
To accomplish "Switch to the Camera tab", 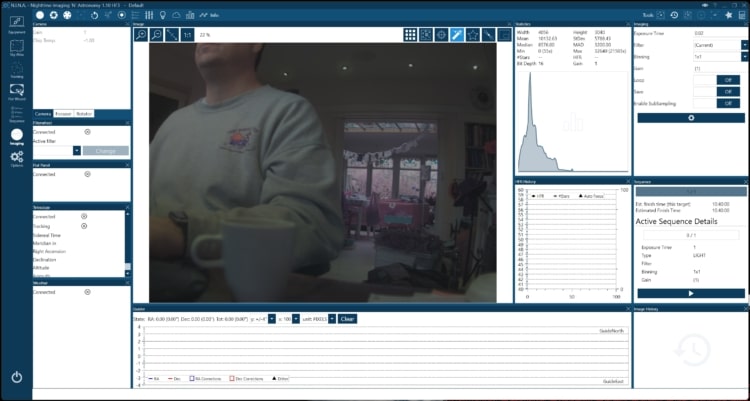I will pyautogui.click(x=43, y=114).
